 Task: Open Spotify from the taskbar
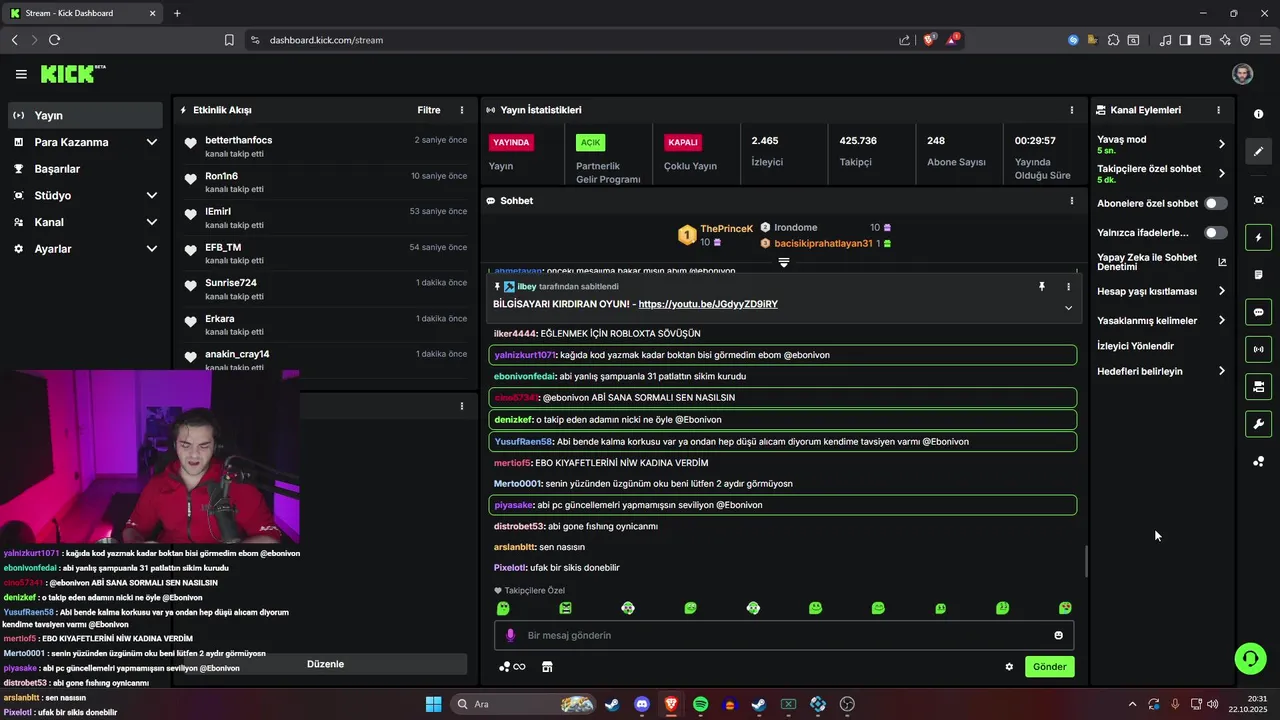pos(700,704)
